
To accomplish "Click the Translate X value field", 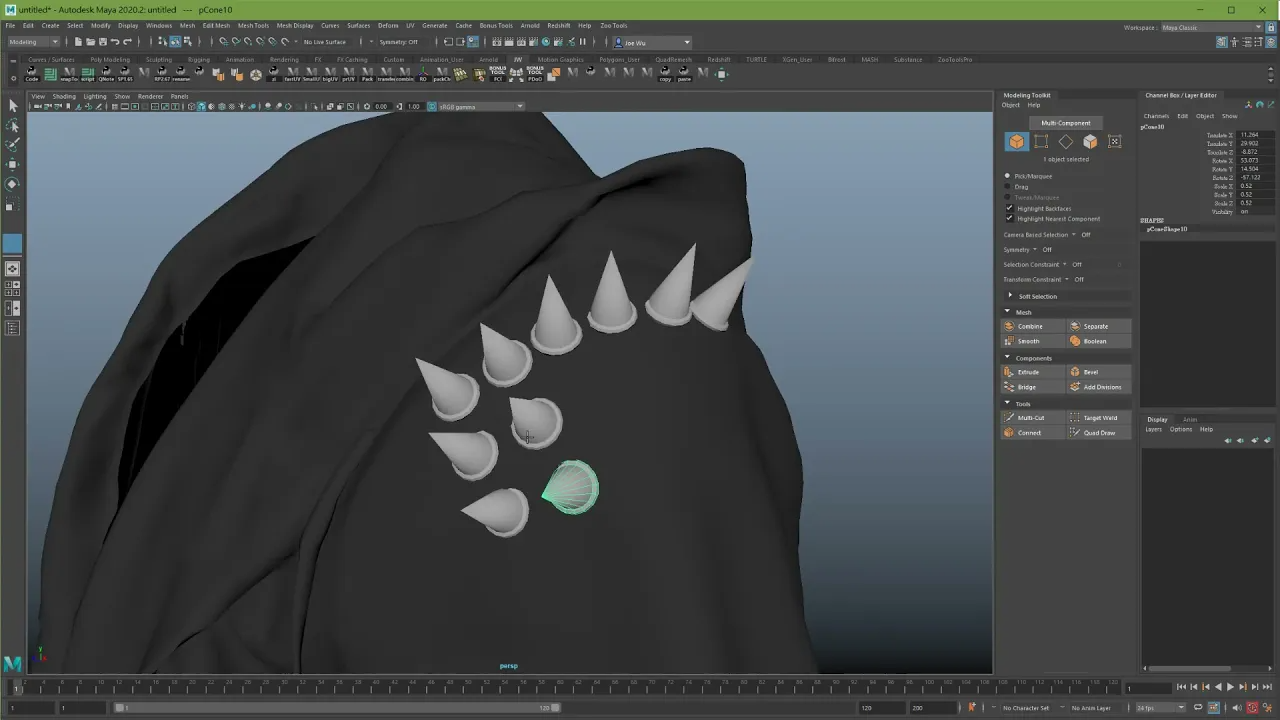I will [x=1256, y=135].
